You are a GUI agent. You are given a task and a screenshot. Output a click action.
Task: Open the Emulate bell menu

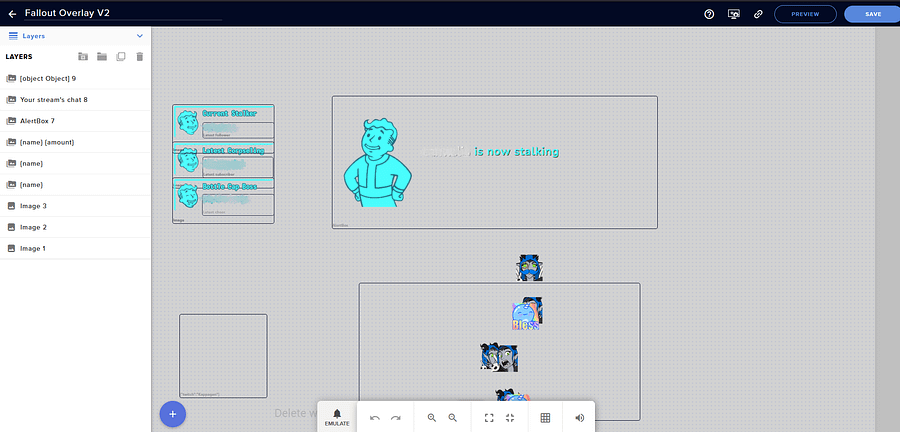tap(337, 417)
